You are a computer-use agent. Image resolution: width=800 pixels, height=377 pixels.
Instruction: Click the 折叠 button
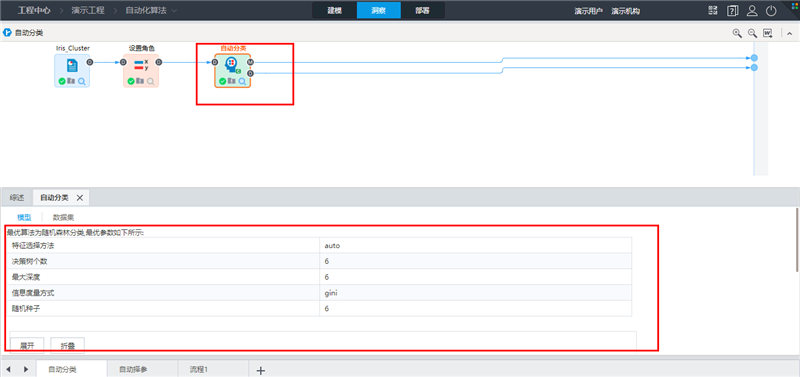(x=68, y=345)
